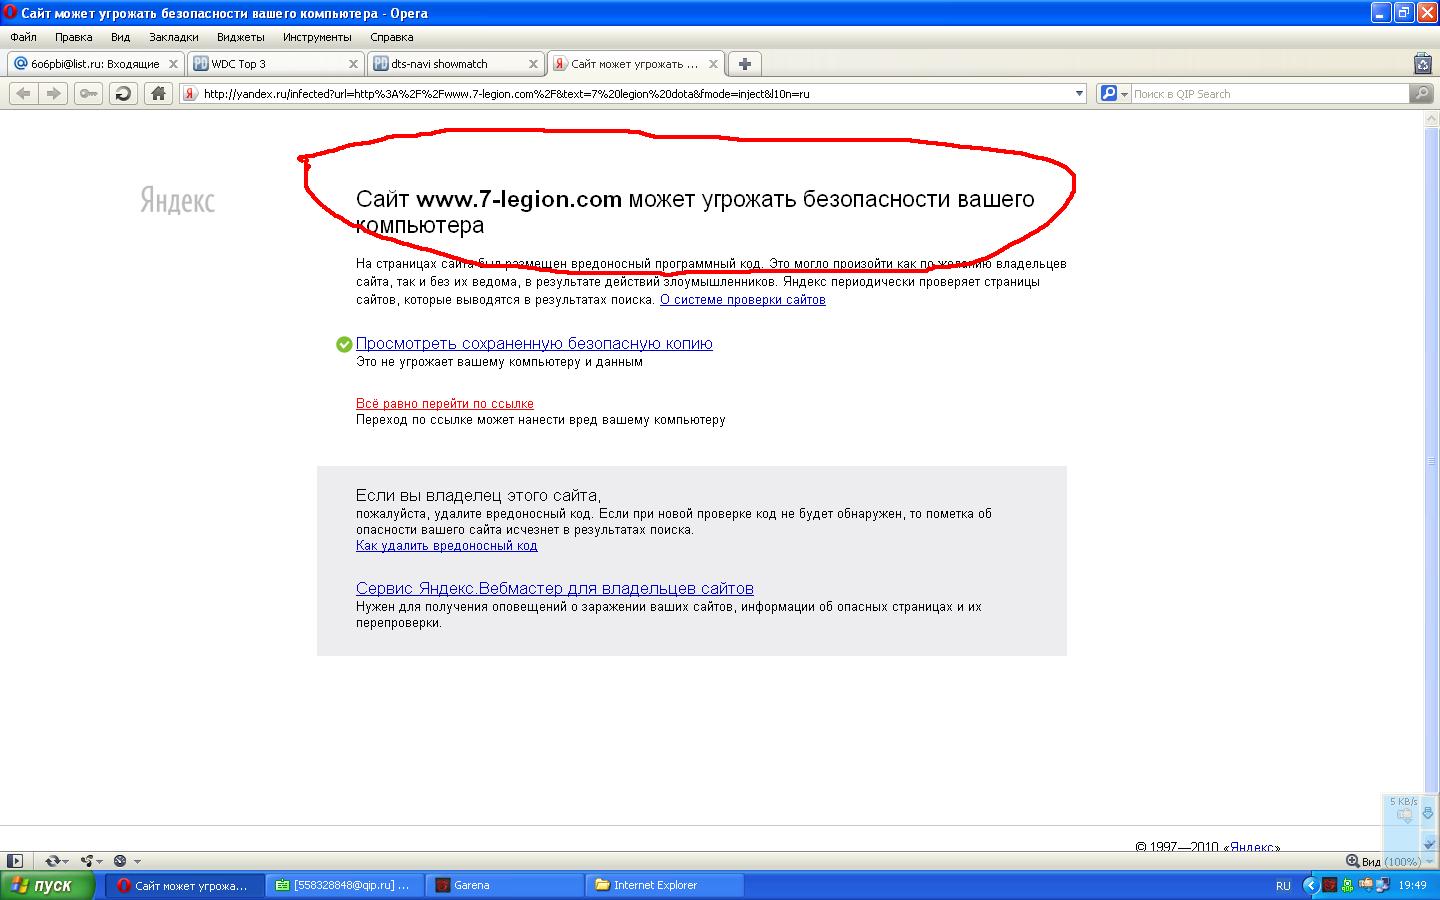The height and width of the screenshot is (900, 1440).
Task: Open 'Как удалить вредоносный код' link
Action: click(447, 546)
